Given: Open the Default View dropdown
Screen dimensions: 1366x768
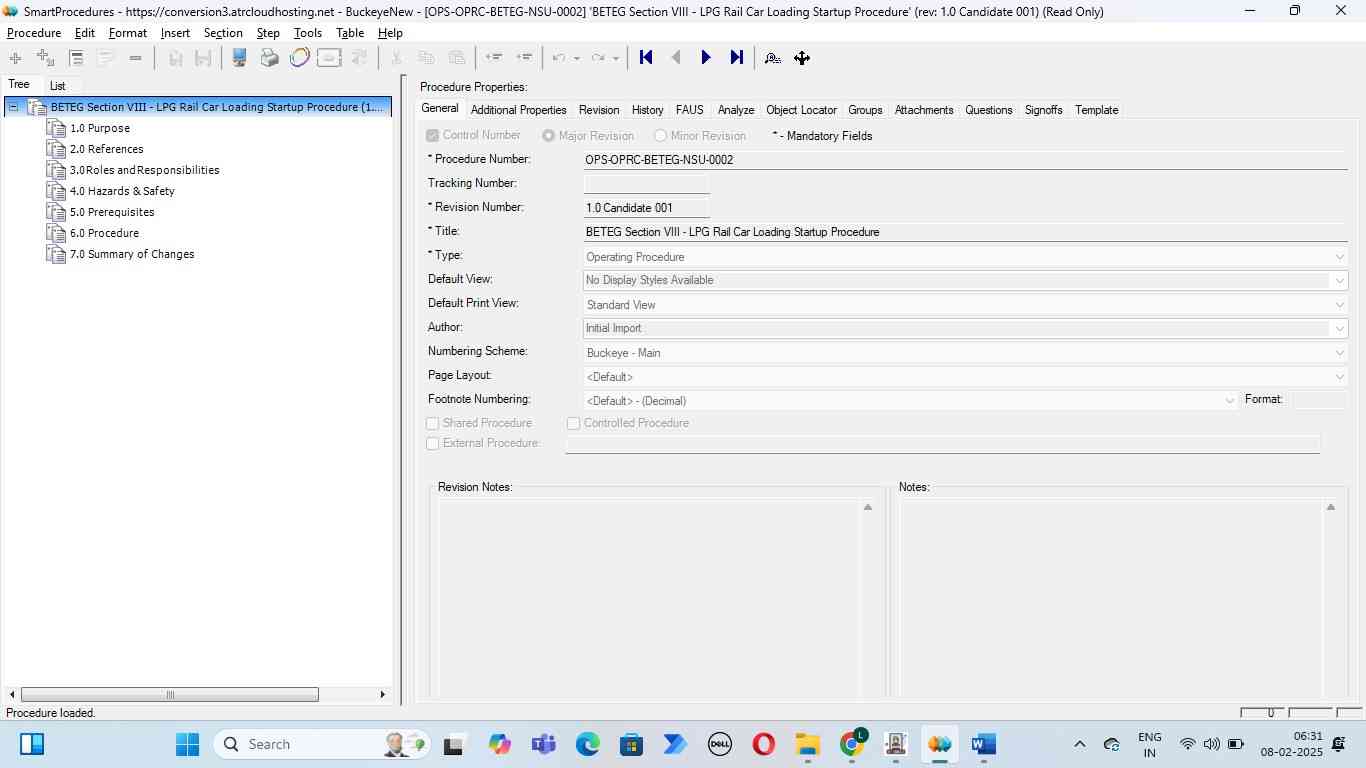Looking at the screenshot, I should tap(1340, 281).
